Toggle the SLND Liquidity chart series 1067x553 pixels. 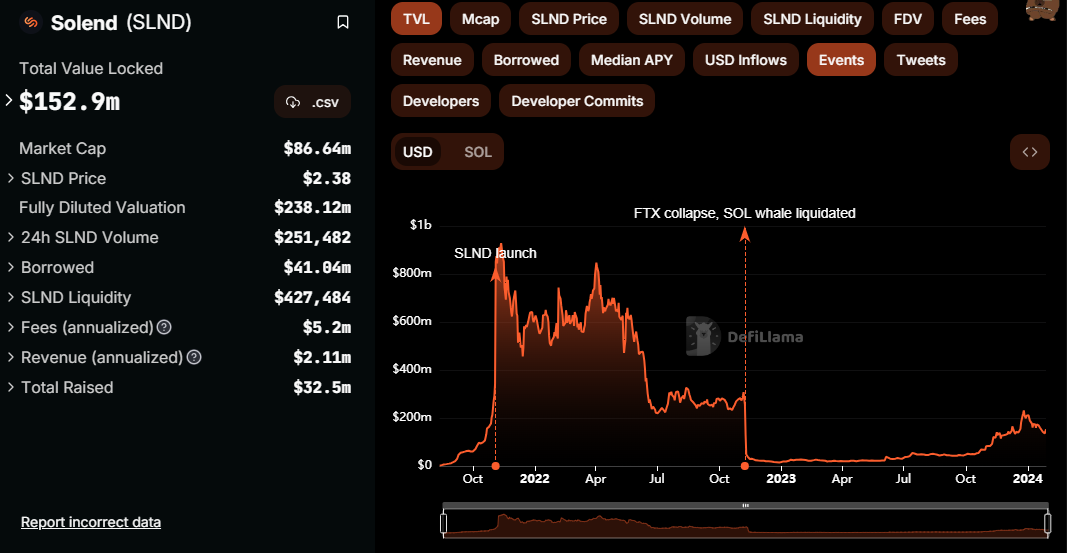tap(812, 19)
